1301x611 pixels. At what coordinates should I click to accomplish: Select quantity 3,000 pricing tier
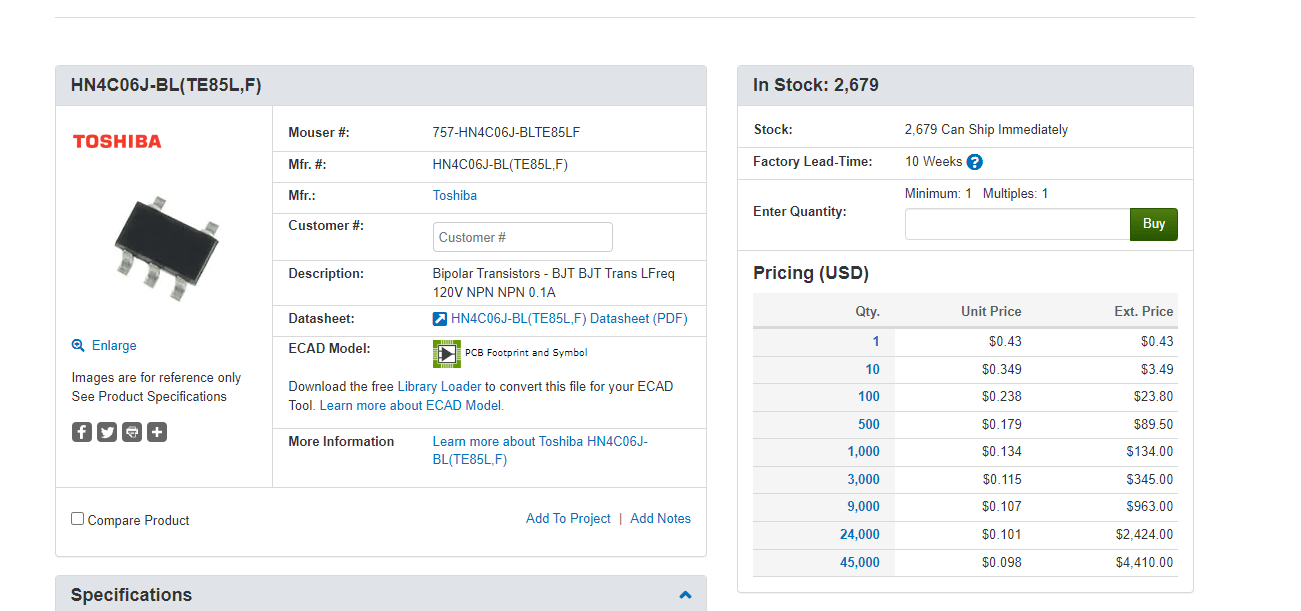point(864,480)
